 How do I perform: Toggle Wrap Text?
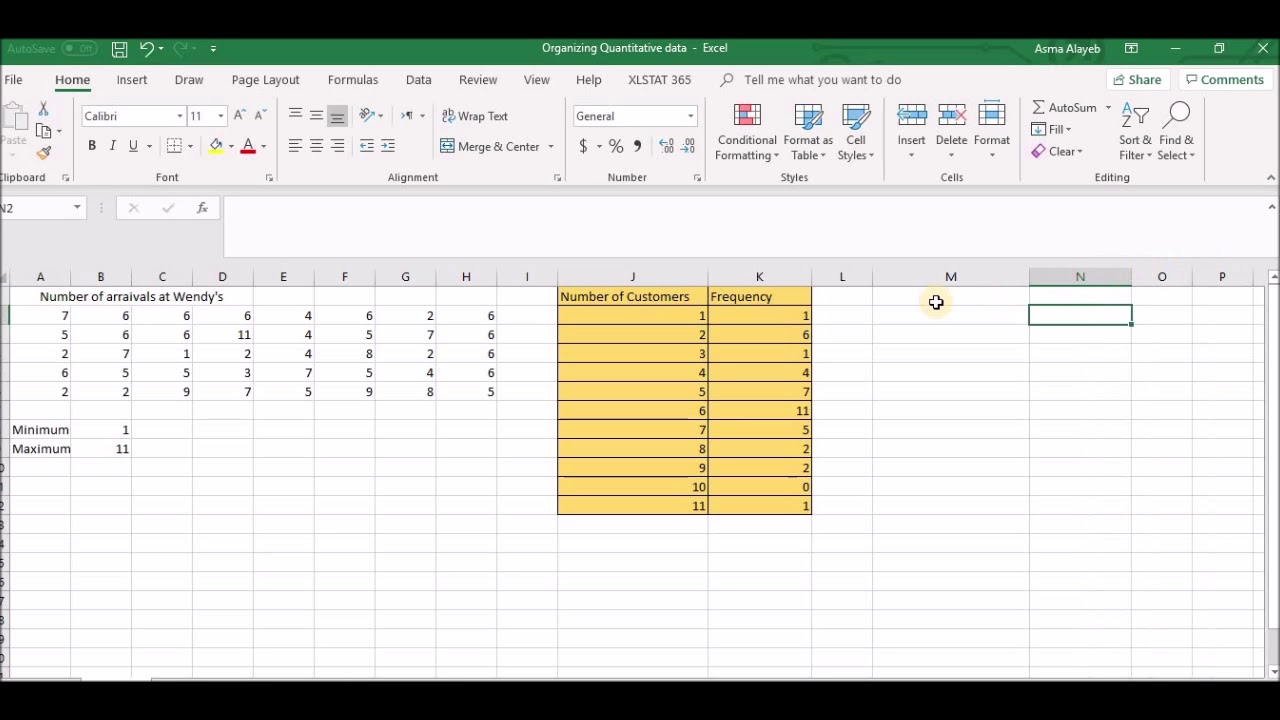(x=475, y=116)
